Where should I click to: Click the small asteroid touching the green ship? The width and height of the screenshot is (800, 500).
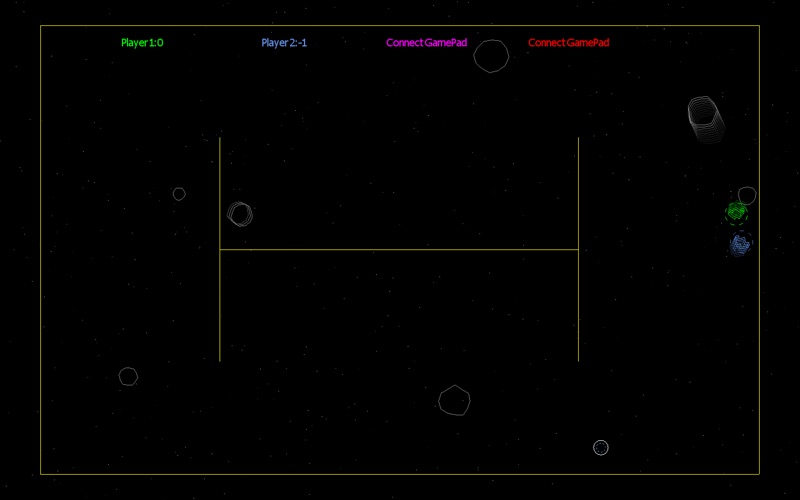747,195
